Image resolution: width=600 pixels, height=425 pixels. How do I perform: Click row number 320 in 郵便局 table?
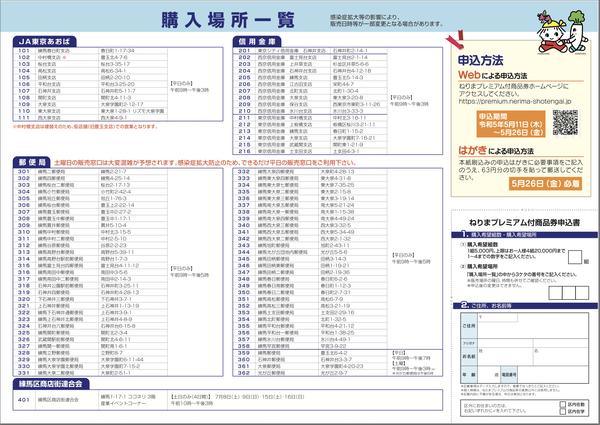click(x=24, y=299)
